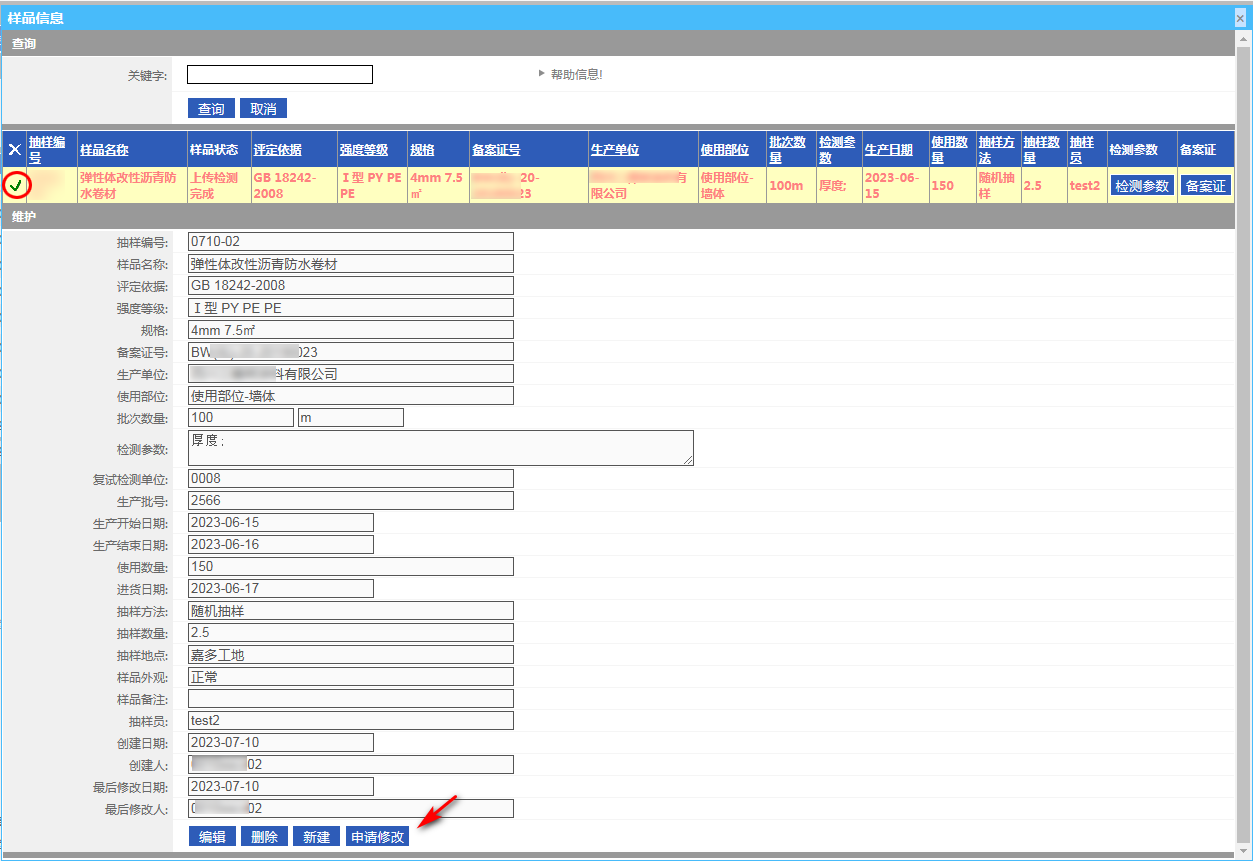Sort by 评定依据 column header
Image resolution: width=1253 pixels, height=861 pixels.
tap(277, 150)
